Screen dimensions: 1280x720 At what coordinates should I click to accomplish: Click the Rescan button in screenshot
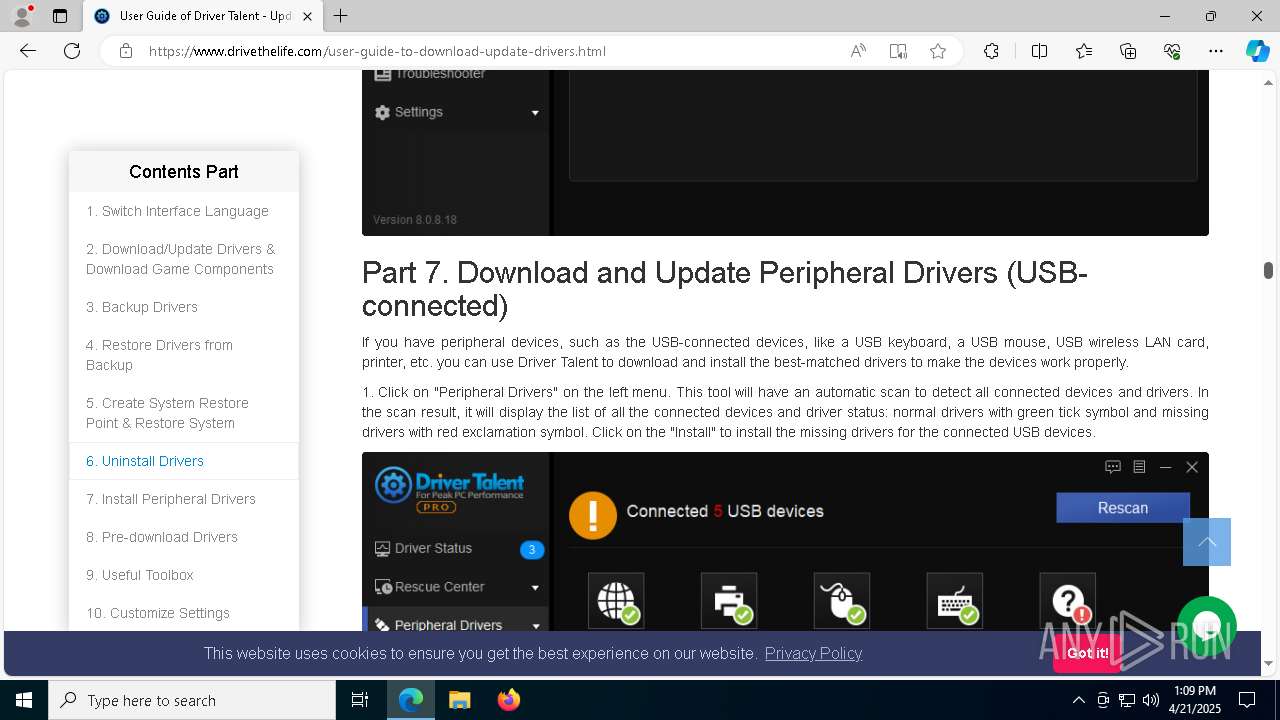coord(1123,508)
